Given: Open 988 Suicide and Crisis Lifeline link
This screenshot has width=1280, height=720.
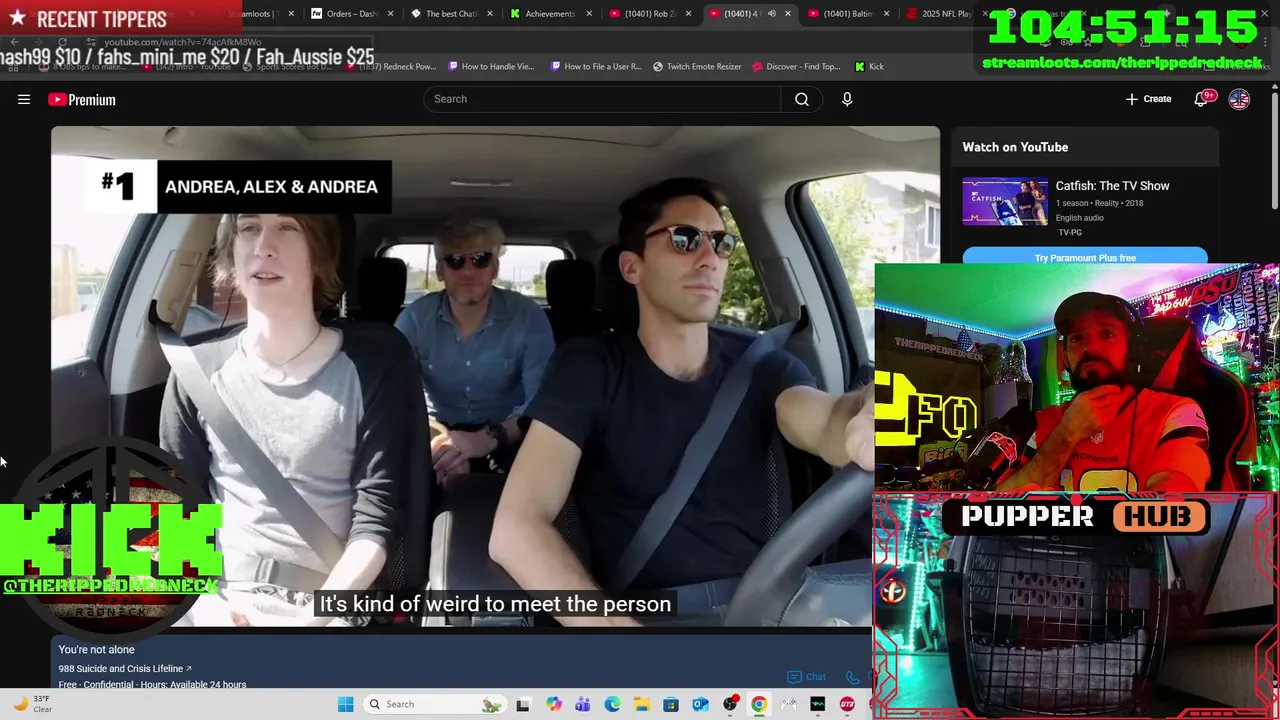Looking at the screenshot, I should [125, 668].
